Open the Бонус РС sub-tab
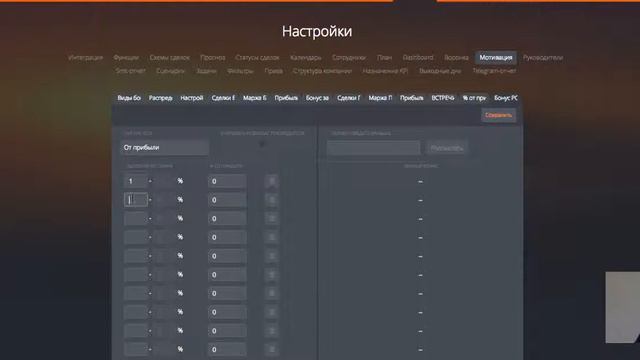 (506, 98)
